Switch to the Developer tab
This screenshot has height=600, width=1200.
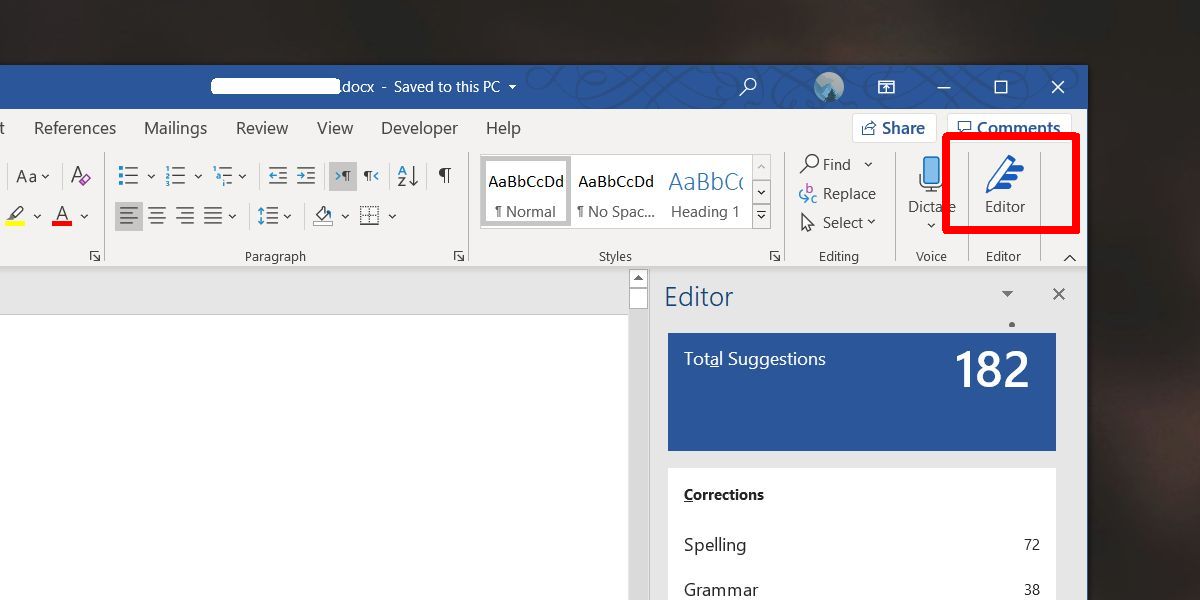point(419,128)
